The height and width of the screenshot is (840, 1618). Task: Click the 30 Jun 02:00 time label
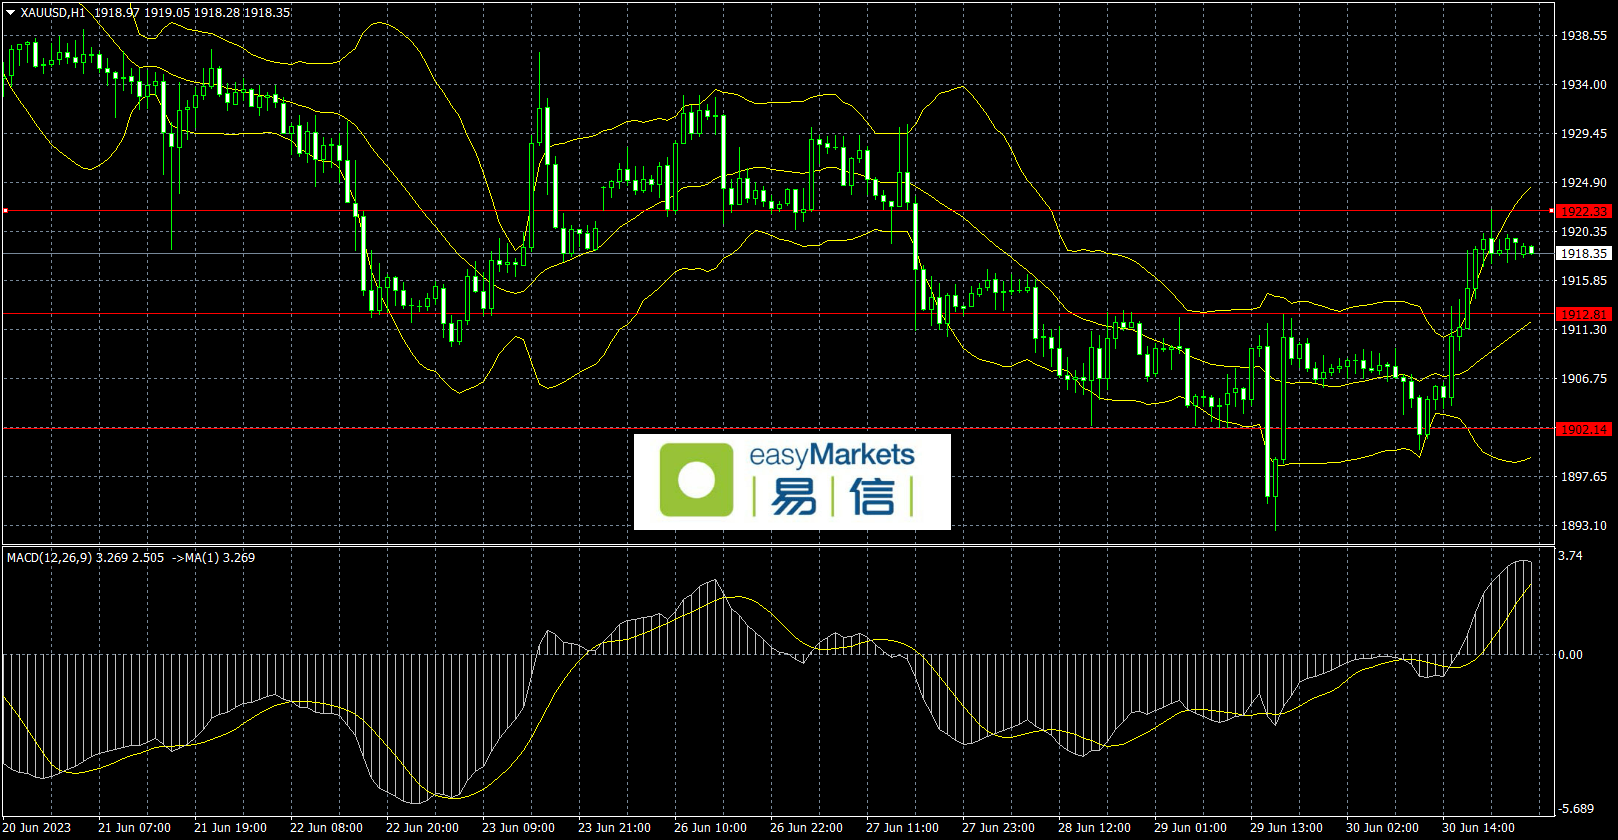[x=1382, y=828]
